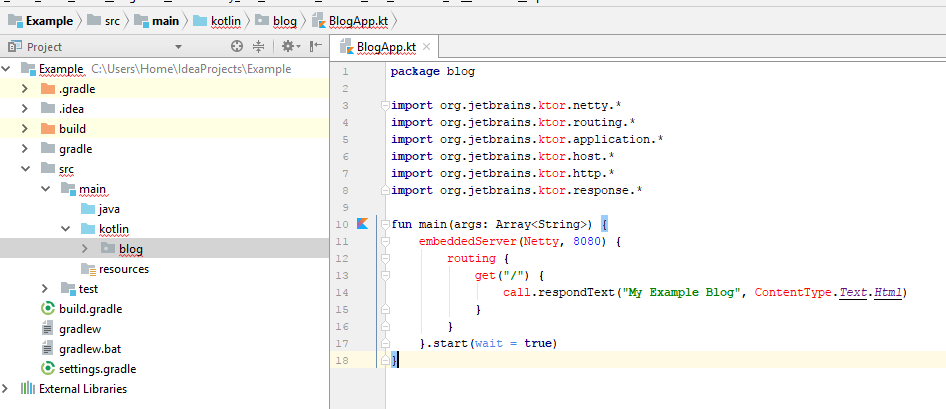946x409 pixels.
Task: Click BlogApp.kt in the breadcrumb bar
Action: coord(350,21)
